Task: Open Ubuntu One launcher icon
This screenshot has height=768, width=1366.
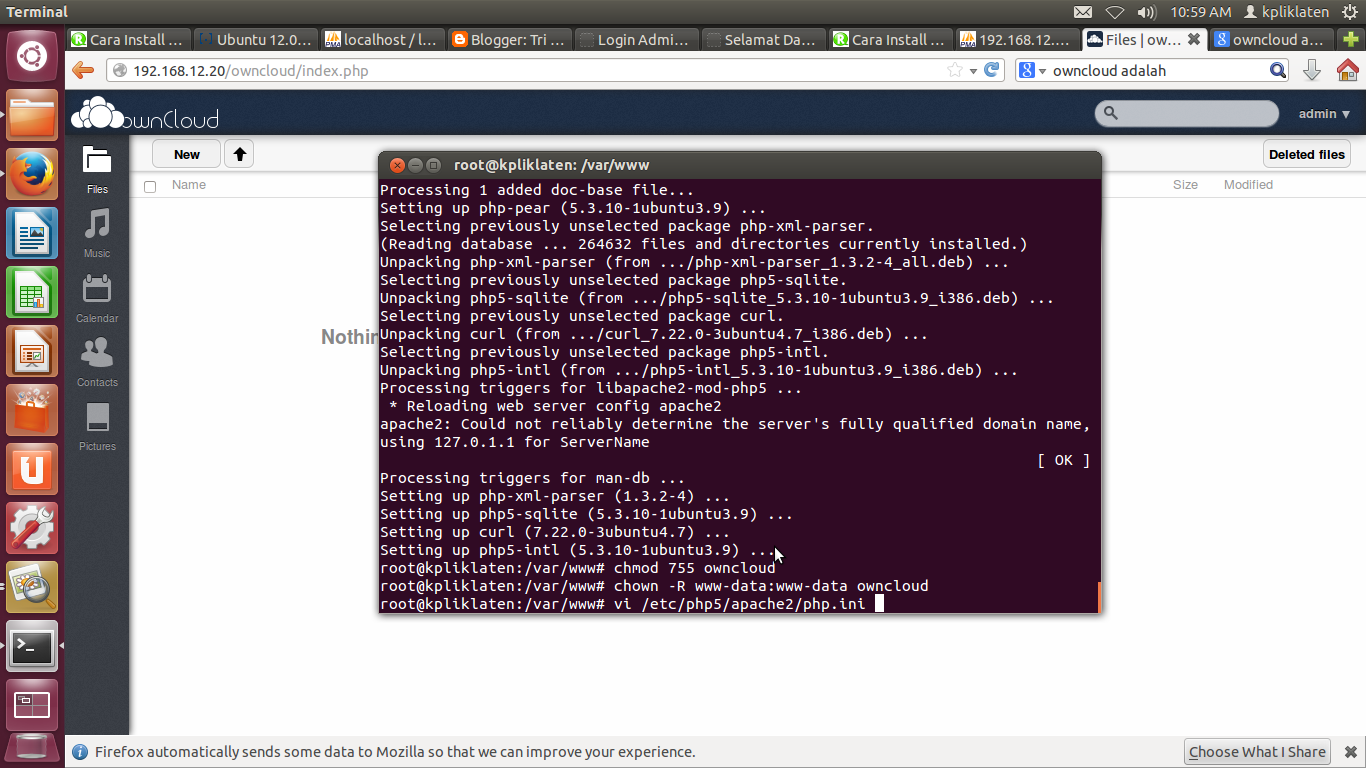Action: coord(32,470)
